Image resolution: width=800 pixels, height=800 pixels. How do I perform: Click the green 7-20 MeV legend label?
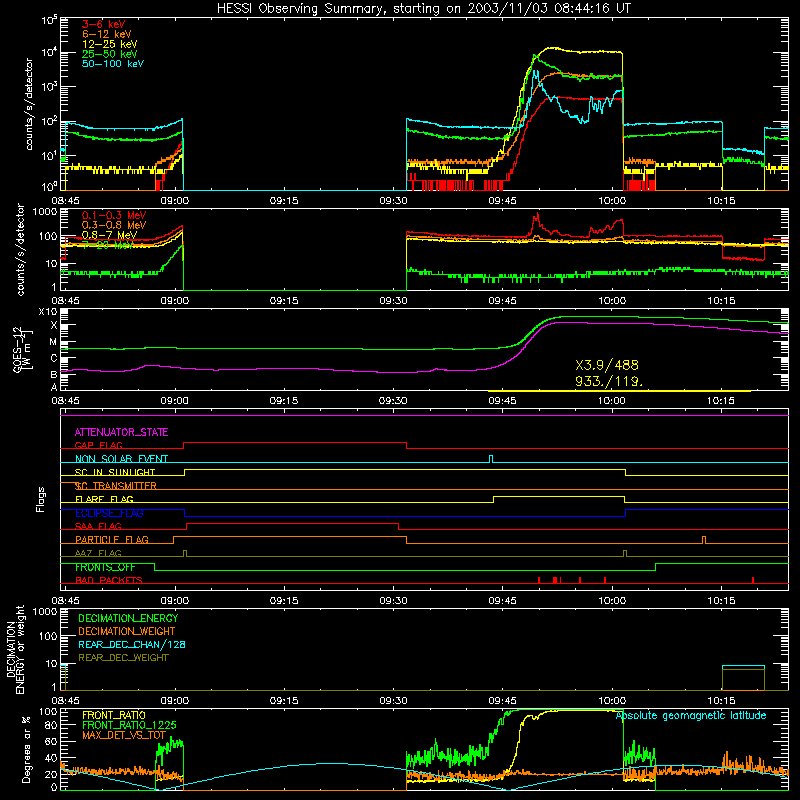(108, 245)
